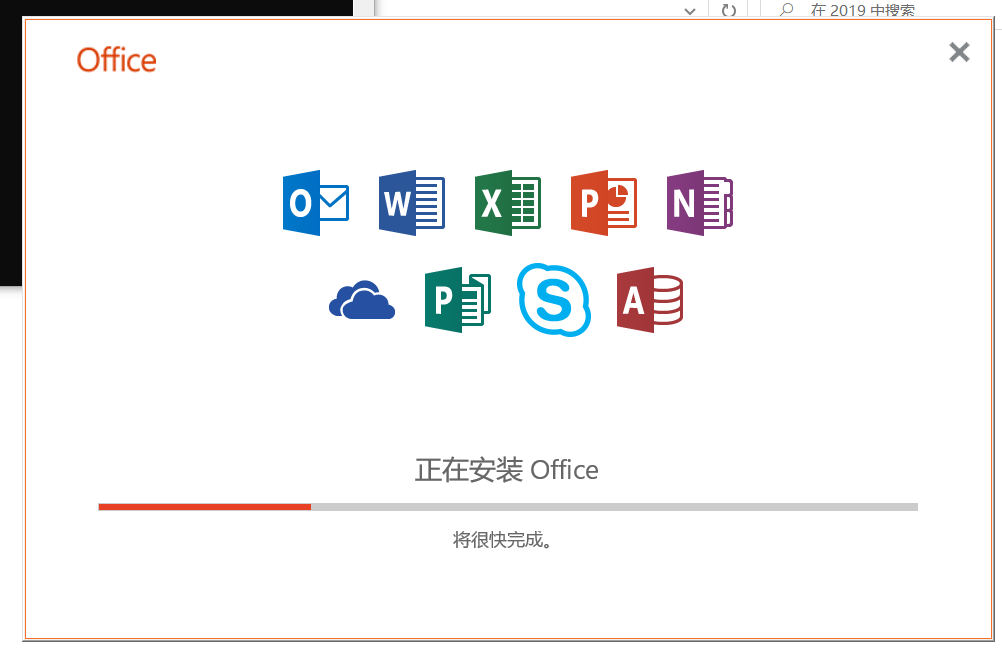Click the Office logo text

116,60
